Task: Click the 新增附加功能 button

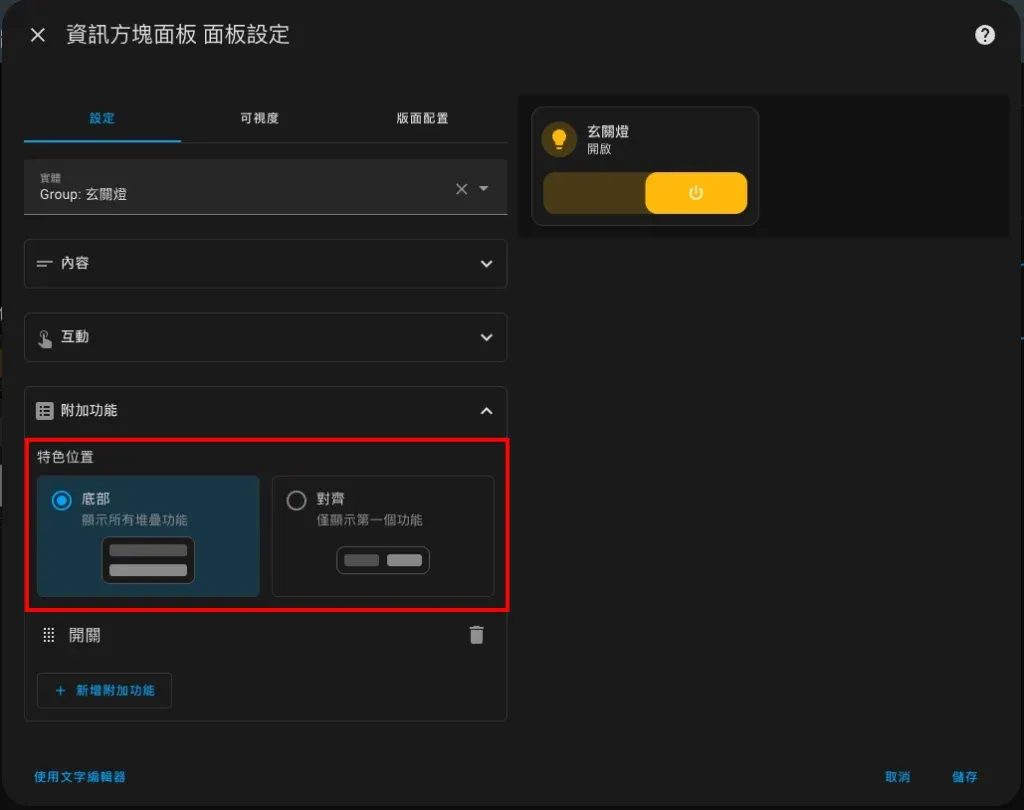Action: [x=104, y=690]
